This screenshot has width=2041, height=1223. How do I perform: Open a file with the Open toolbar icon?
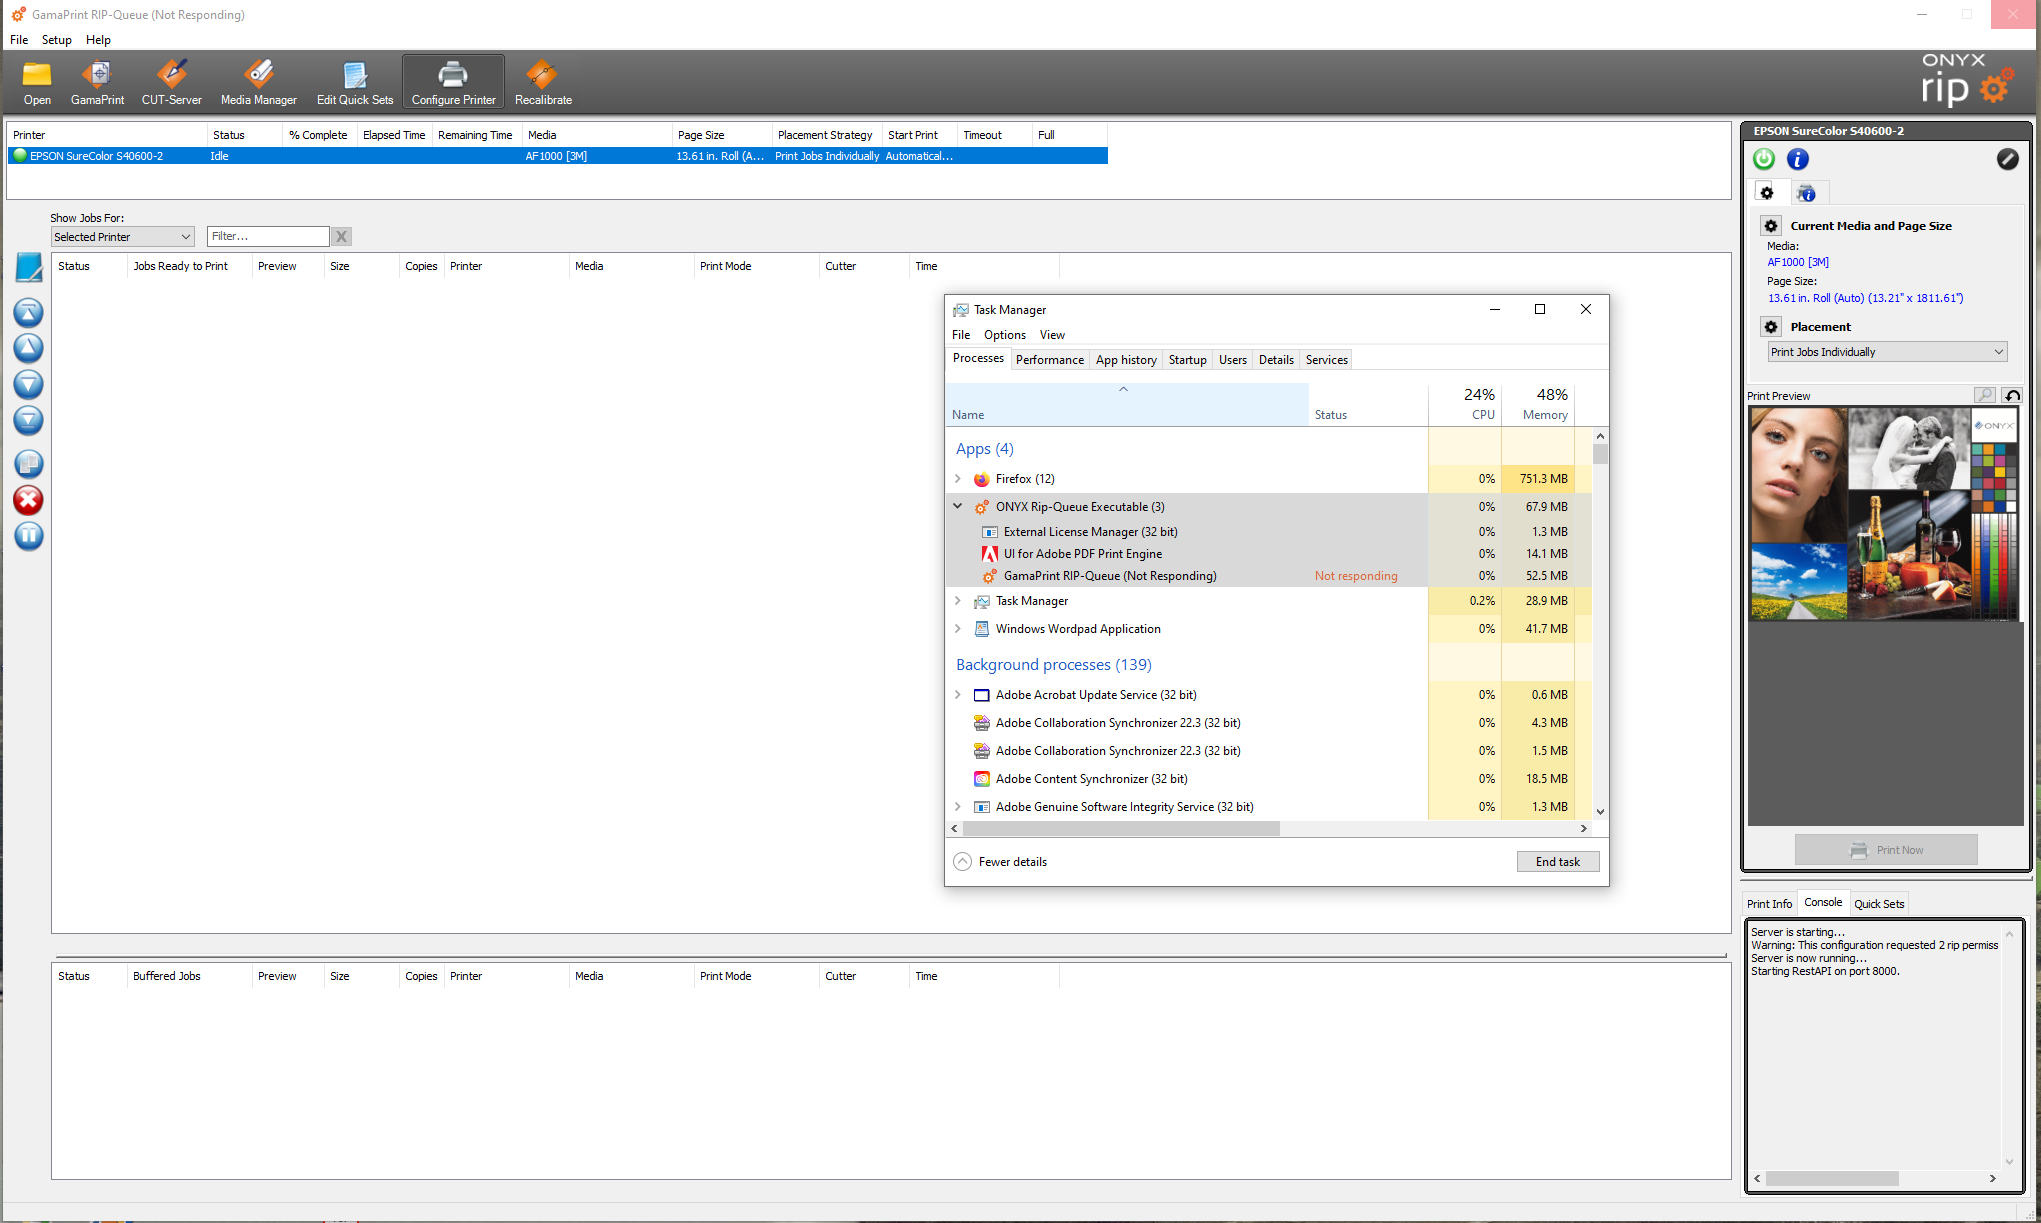[x=37, y=83]
